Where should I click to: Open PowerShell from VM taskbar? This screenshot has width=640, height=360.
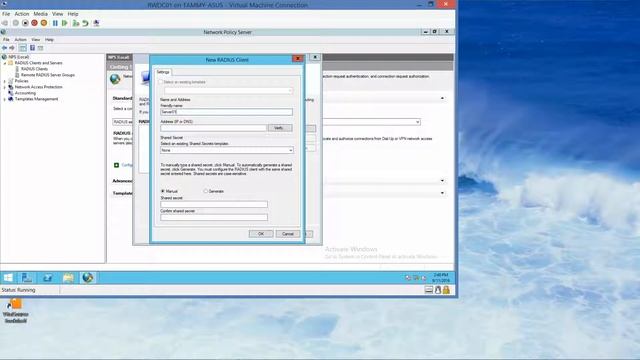[47, 278]
